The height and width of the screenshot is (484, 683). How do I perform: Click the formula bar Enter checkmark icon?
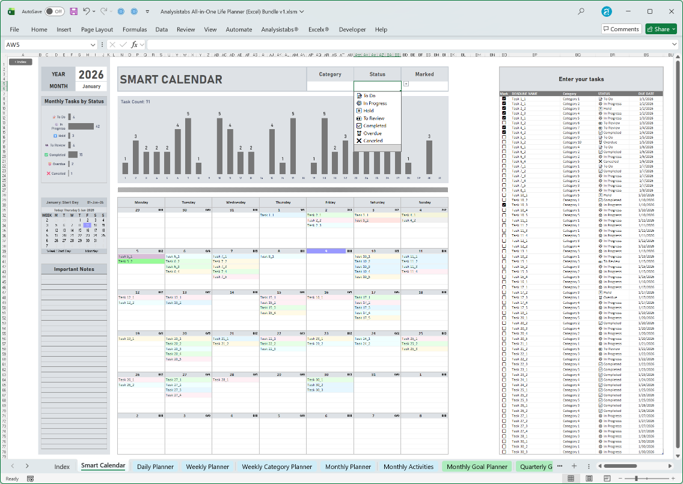[123, 44]
